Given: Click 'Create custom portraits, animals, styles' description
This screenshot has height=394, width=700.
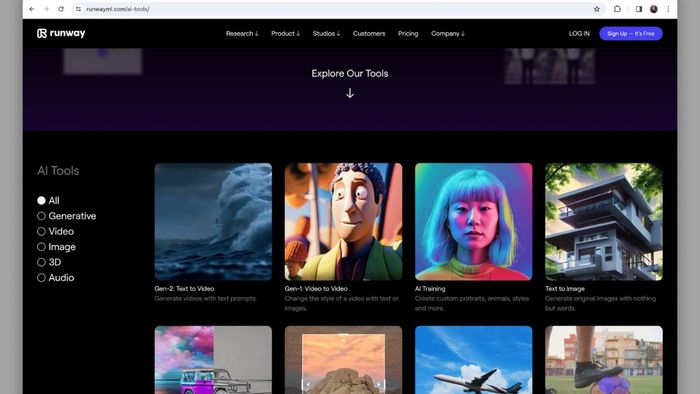Looking at the screenshot, I should 472,303.
